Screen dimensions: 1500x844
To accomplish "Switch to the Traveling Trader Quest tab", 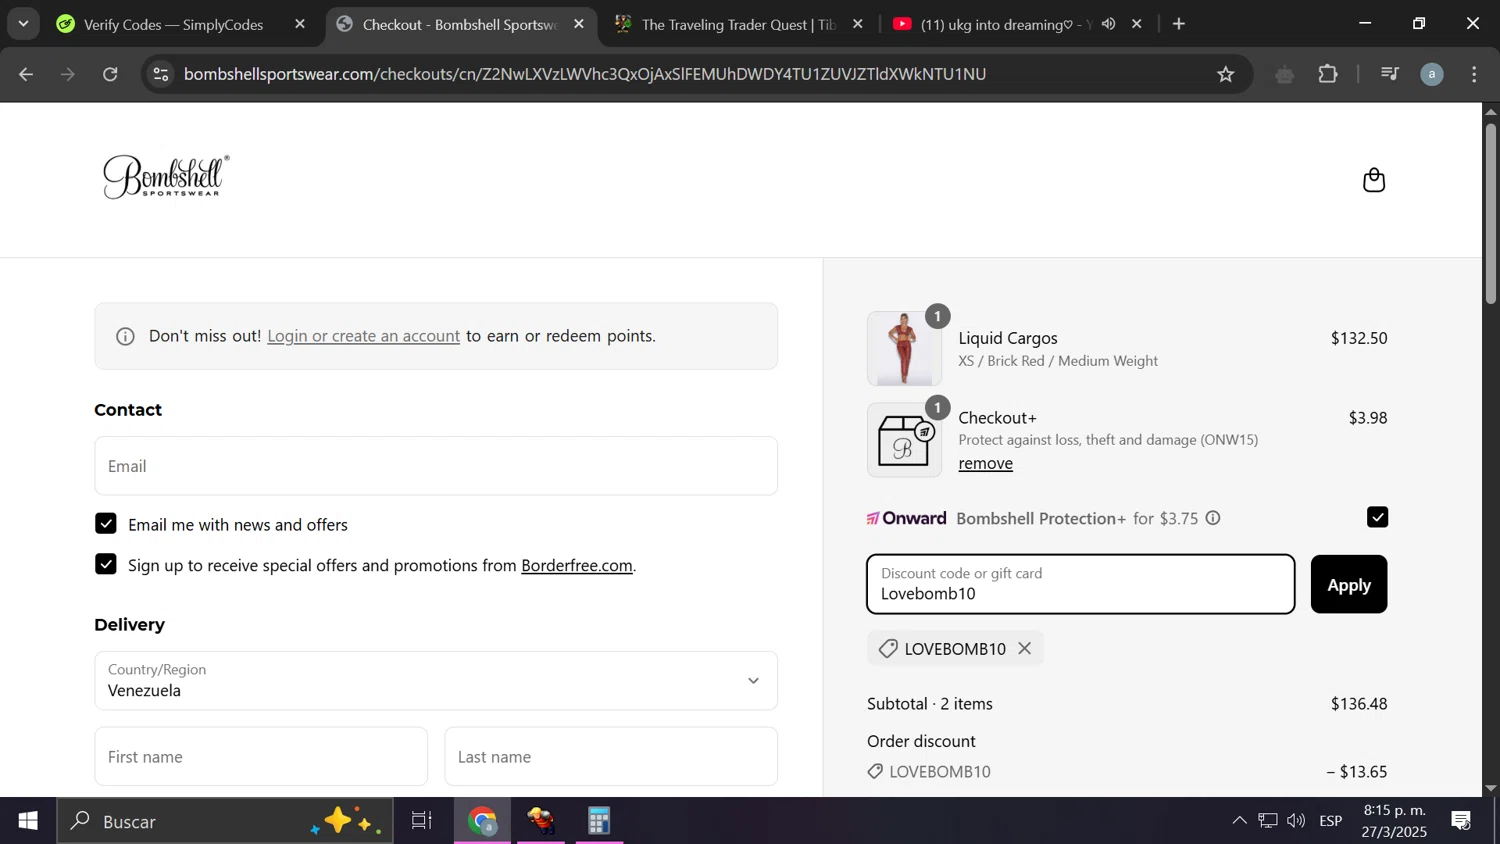I will point(738,24).
